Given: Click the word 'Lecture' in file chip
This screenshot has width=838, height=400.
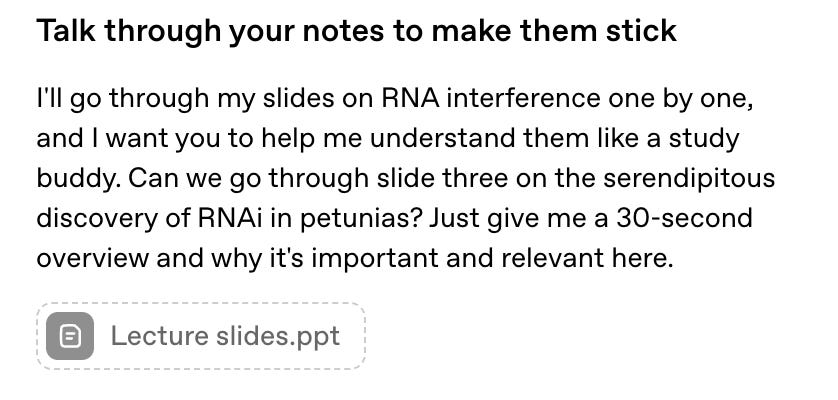Looking at the screenshot, I should [x=159, y=336].
